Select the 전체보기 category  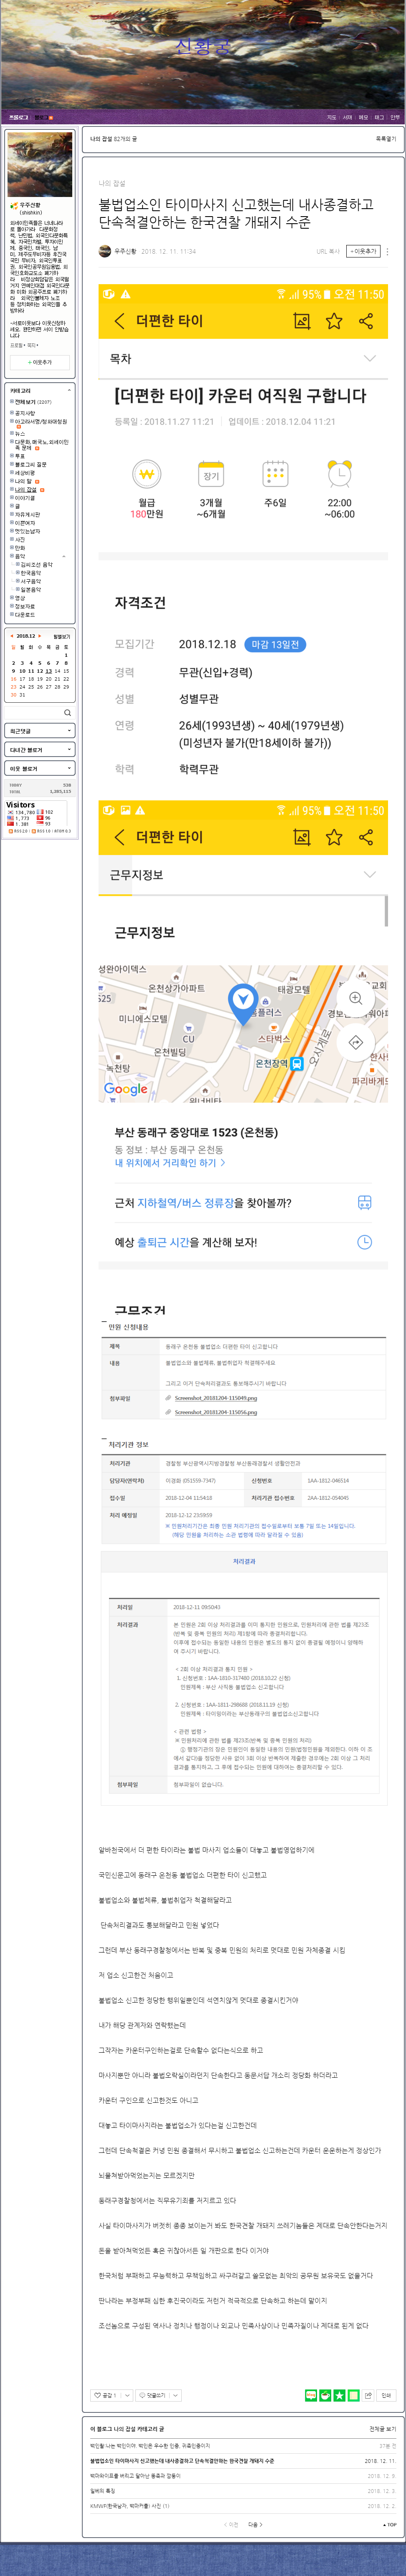click(x=25, y=402)
